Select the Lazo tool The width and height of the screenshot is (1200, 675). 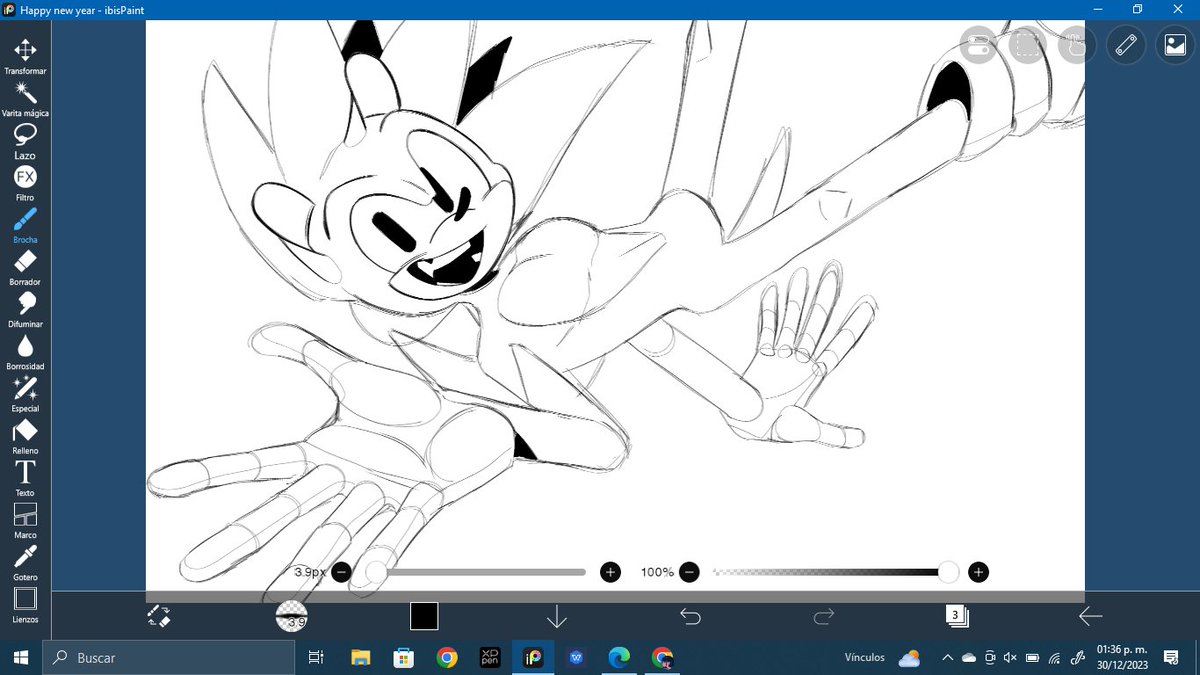[25, 141]
